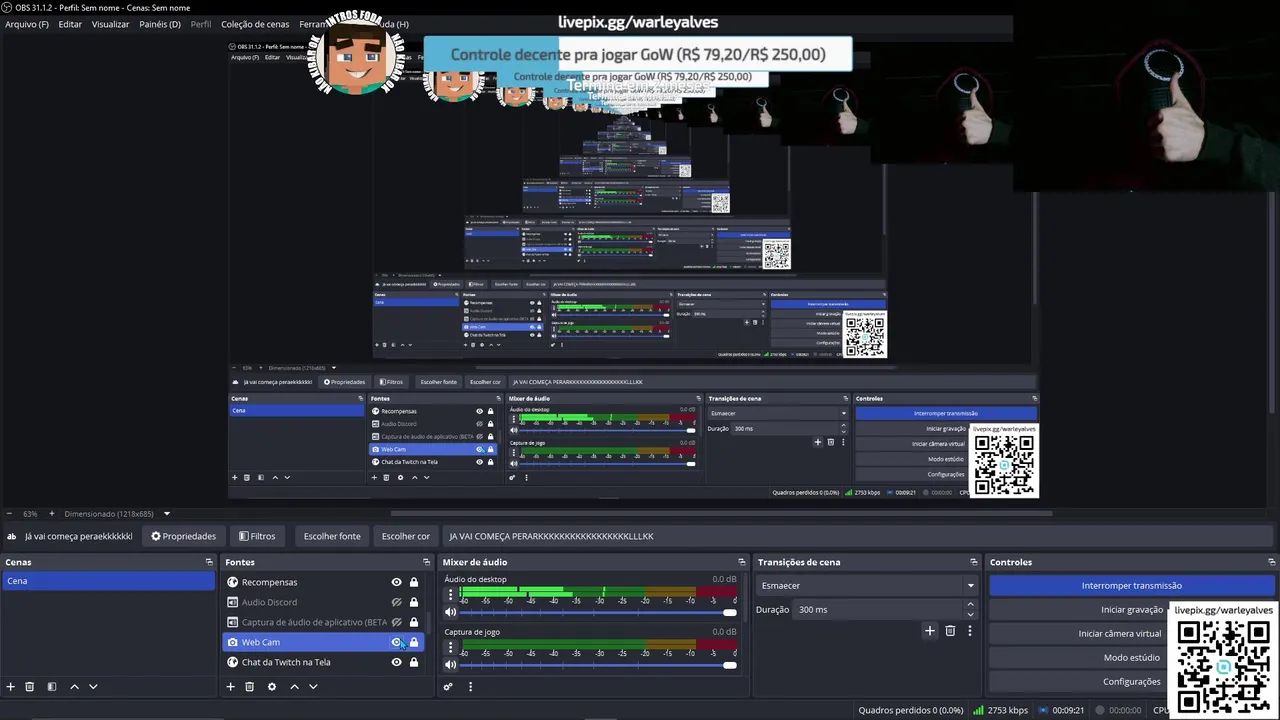Remove selected scene with trash icon
The image size is (1280, 720).
(x=30, y=687)
